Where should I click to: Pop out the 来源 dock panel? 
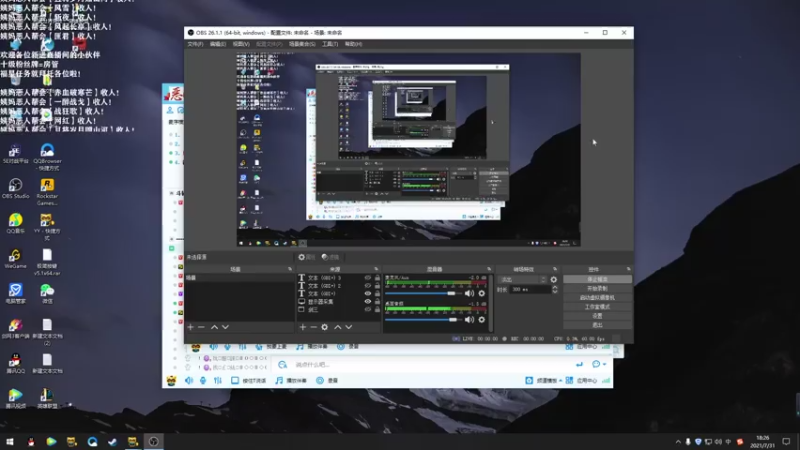pyautogui.click(x=376, y=269)
